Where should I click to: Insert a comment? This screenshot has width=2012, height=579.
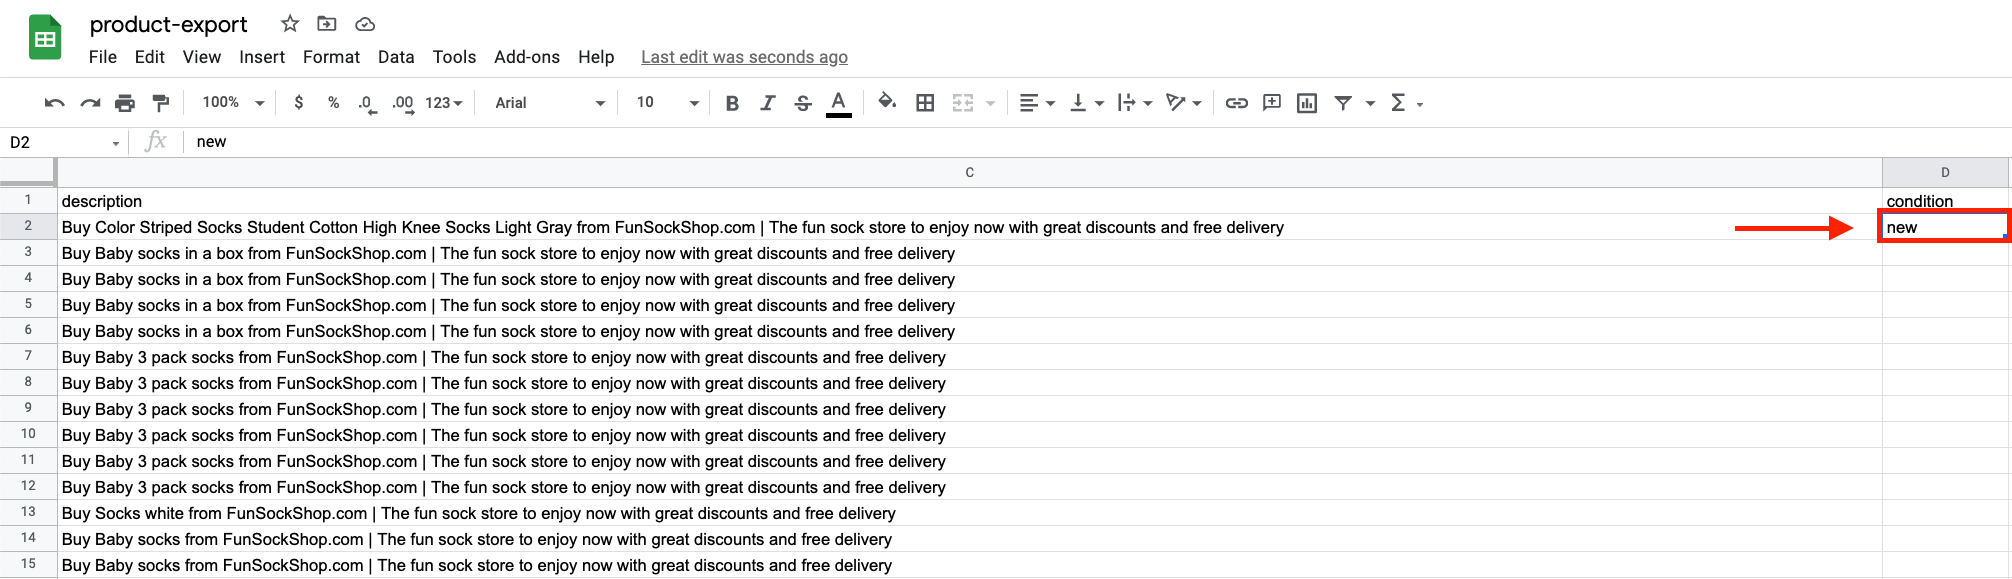pyautogui.click(x=1272, y=102)
